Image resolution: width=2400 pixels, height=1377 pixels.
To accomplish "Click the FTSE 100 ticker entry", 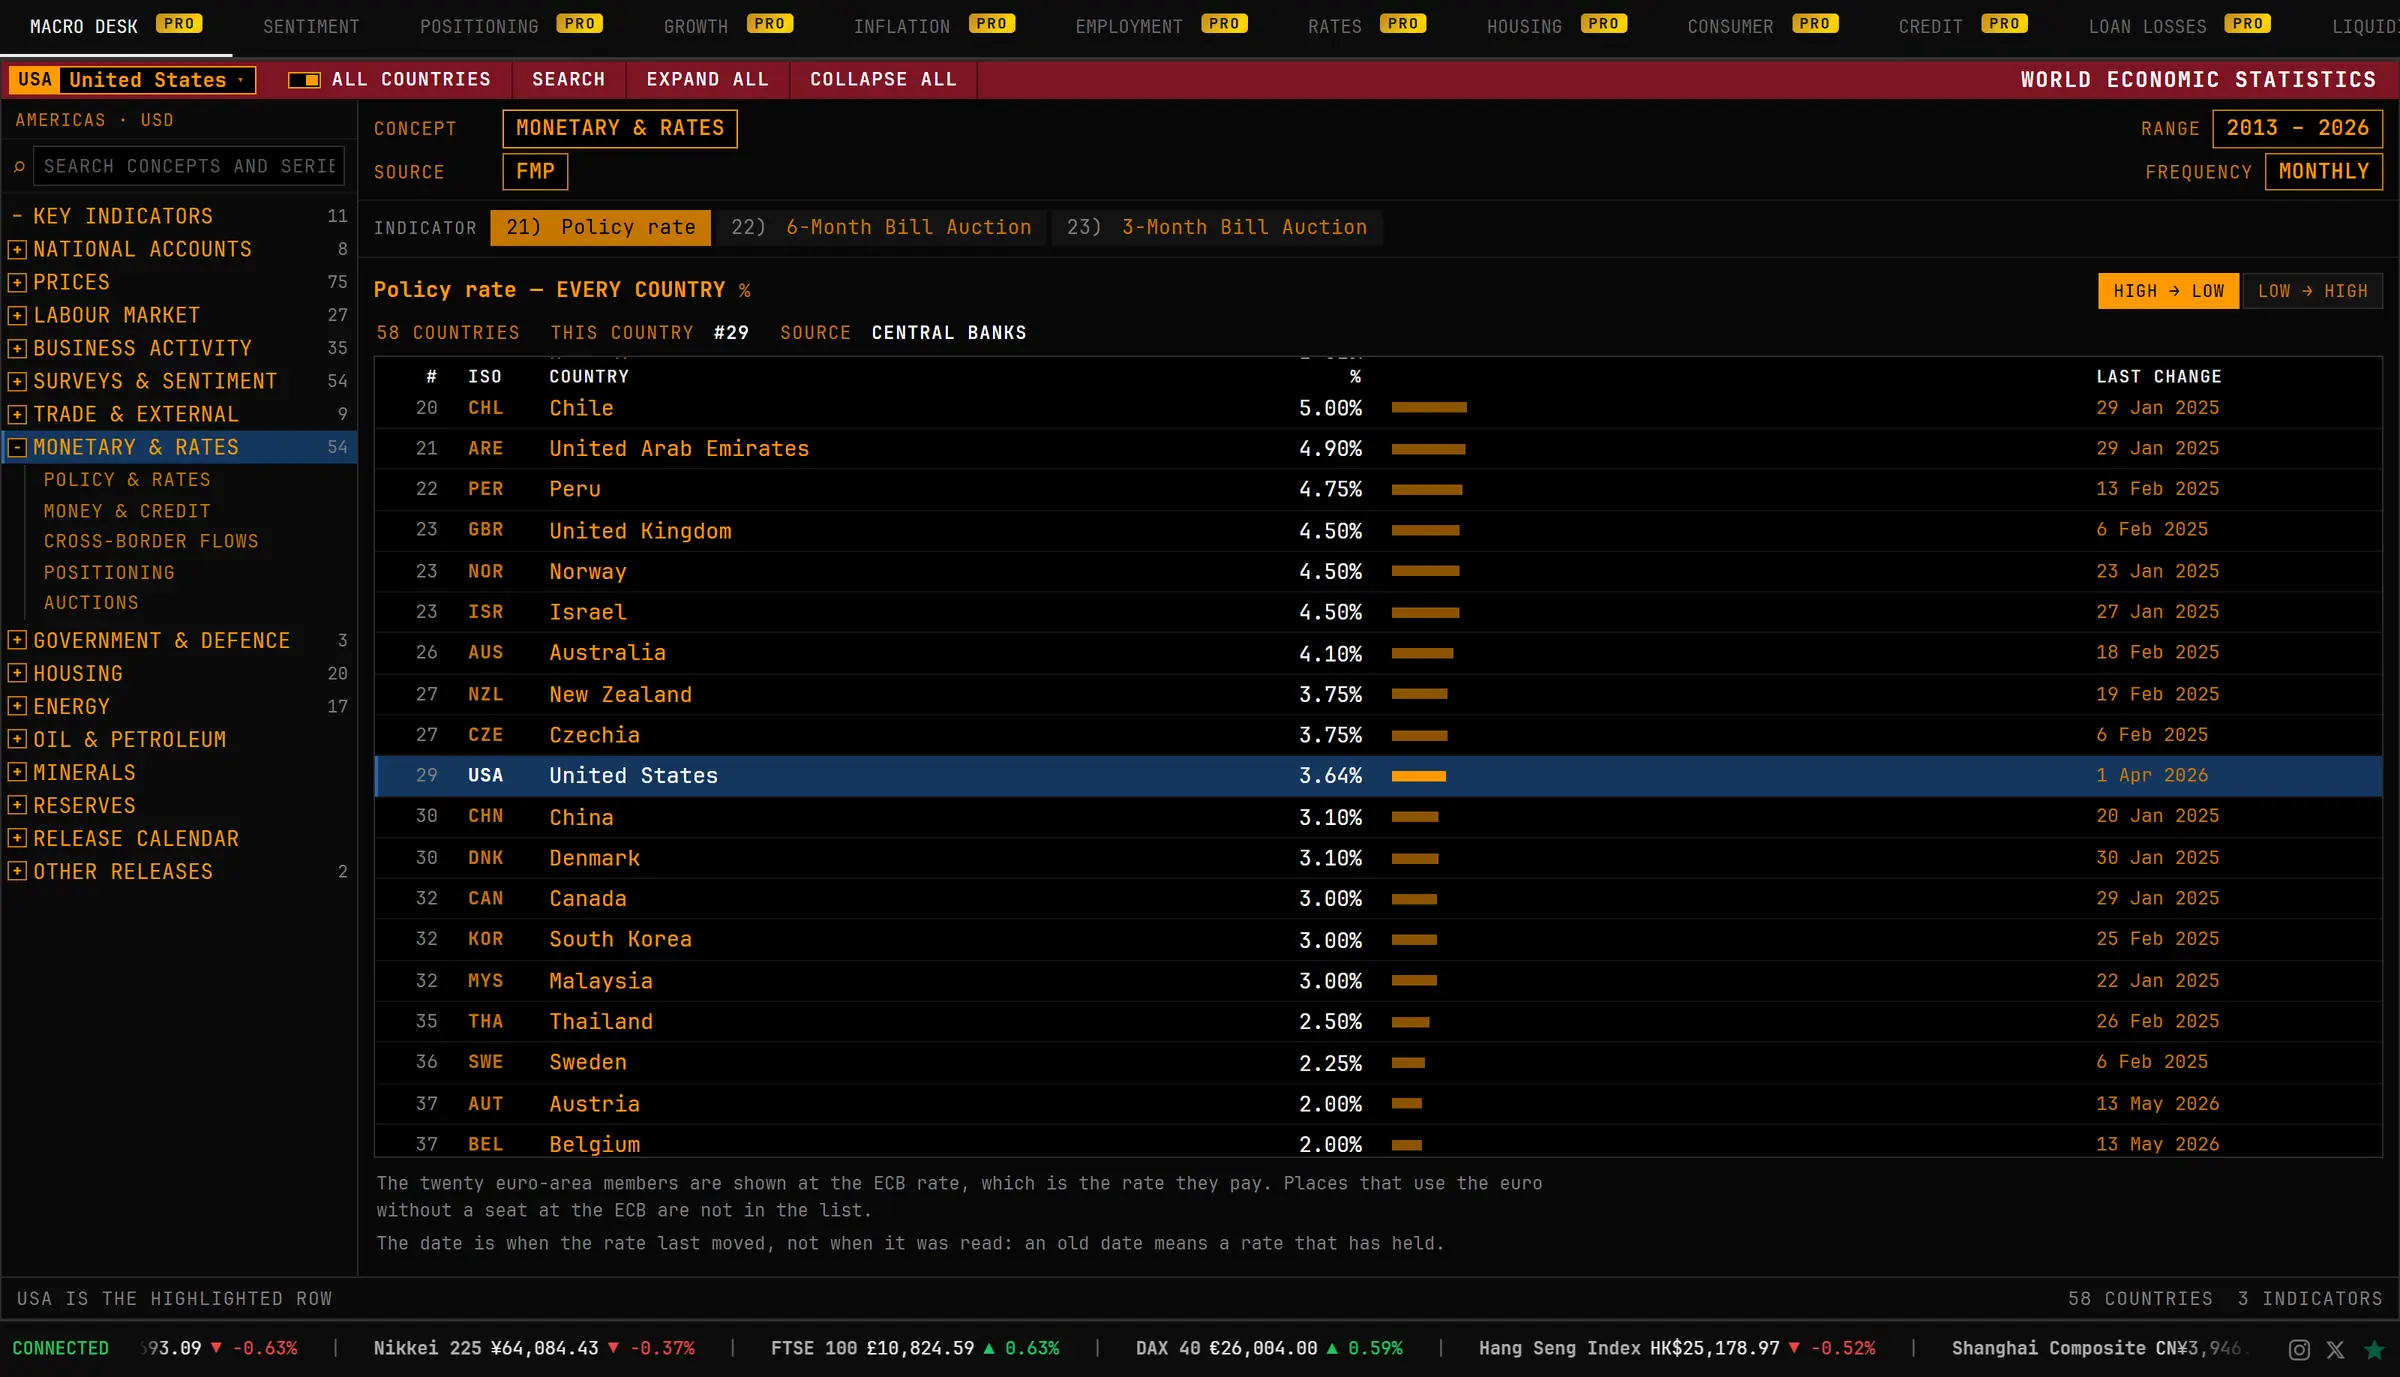I will [x=915, y=1349].
